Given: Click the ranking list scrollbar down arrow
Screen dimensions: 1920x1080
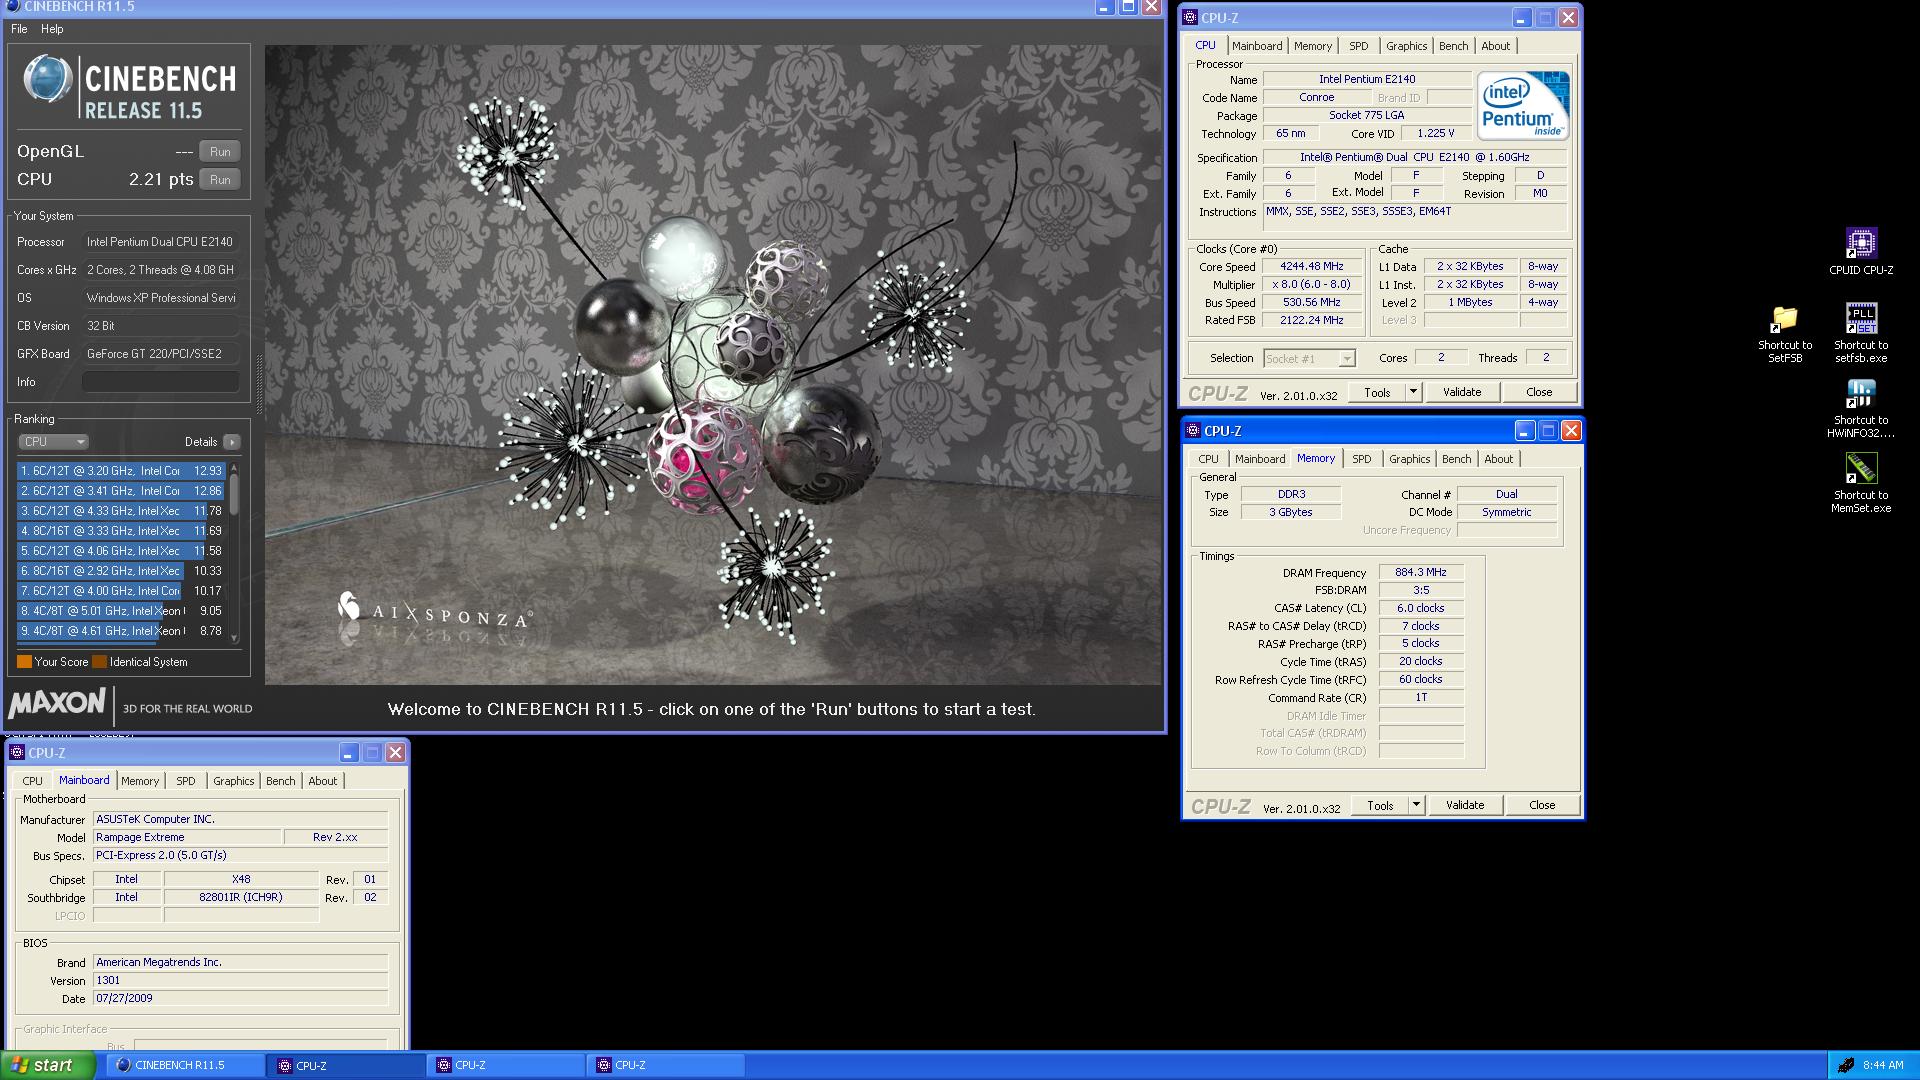Looking at the screenshot, I should [x=234, y=637].
